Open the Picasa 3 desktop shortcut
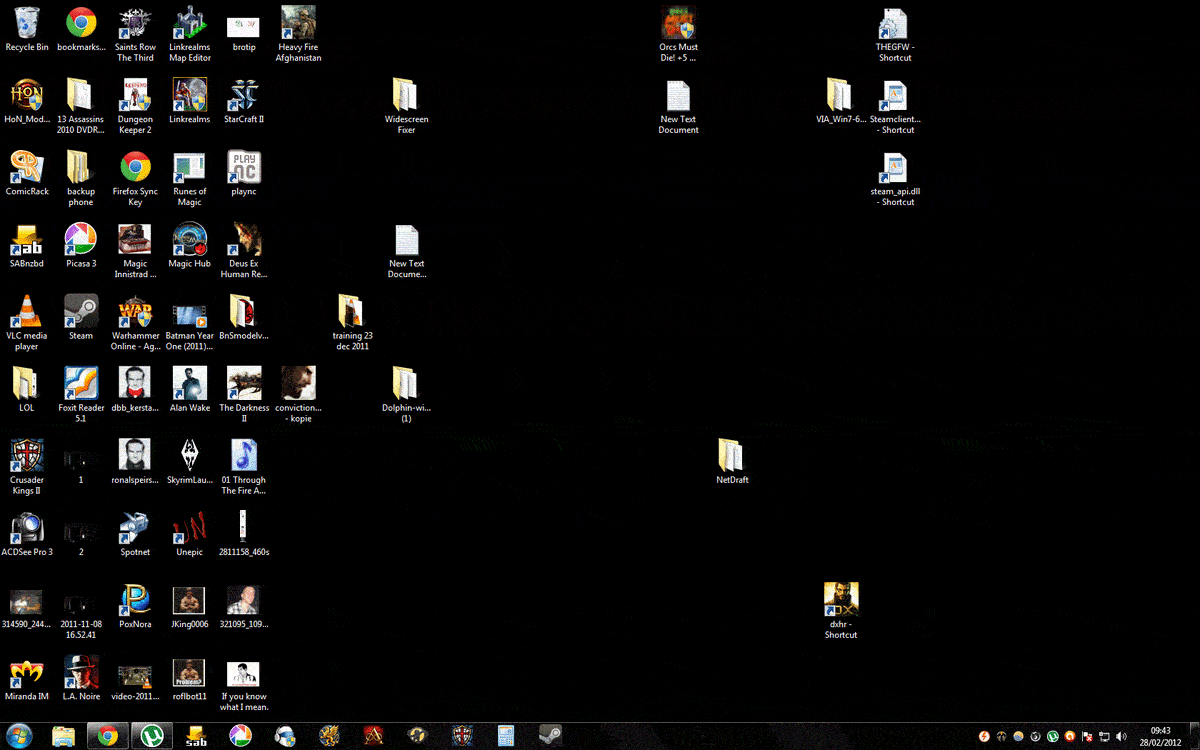The height and width of the screenshot is (750, 1200). click(81, 240)
